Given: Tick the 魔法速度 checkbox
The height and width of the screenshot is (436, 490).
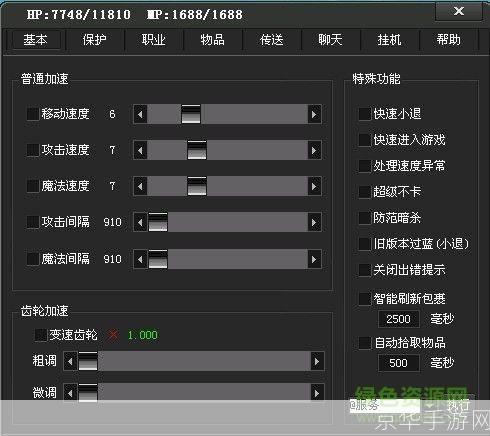Looking at the screenshot, I should 33,186.
